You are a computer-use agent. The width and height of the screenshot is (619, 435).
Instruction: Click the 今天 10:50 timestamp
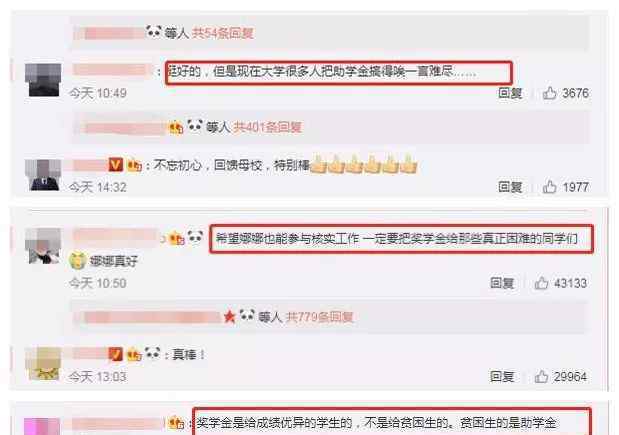[x=98, y=283]
